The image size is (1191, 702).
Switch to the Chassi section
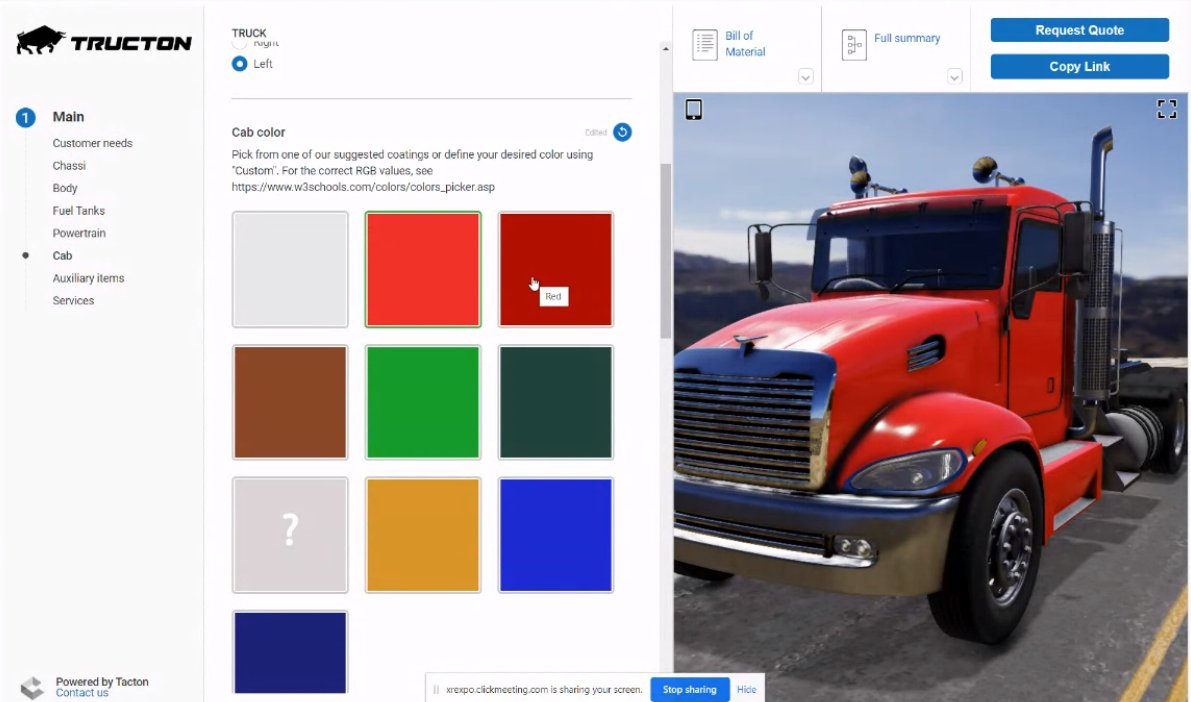[68, 165]
